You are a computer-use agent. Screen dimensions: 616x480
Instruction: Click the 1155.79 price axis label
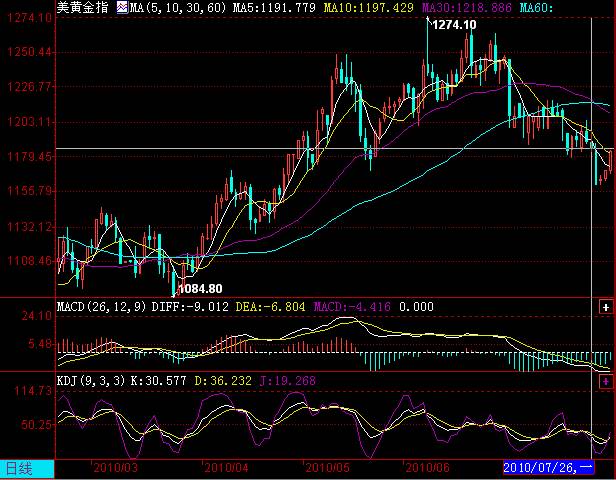(x=30, y=192)
